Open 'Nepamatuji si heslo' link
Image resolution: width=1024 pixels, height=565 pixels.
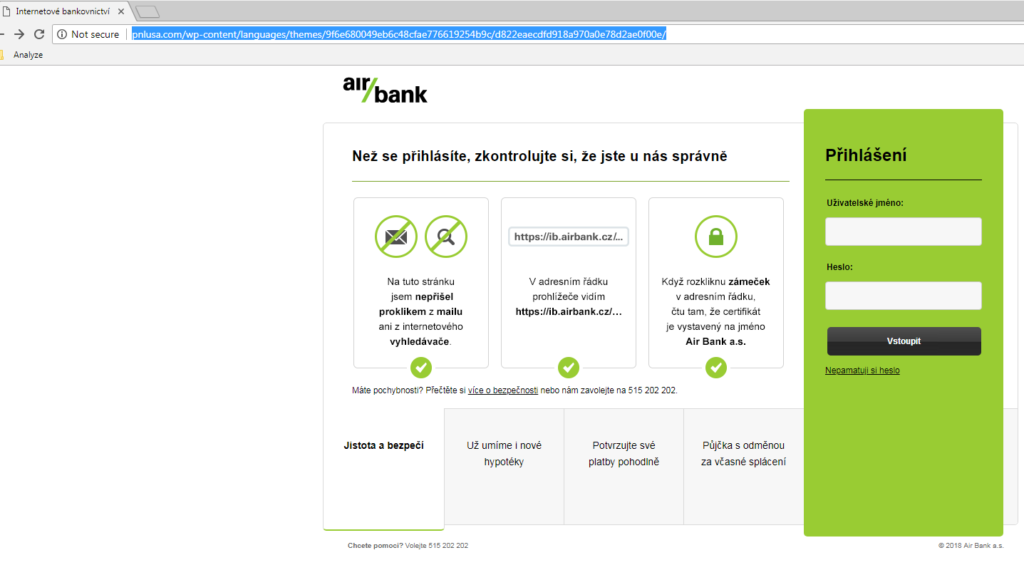tap(862, 370)
